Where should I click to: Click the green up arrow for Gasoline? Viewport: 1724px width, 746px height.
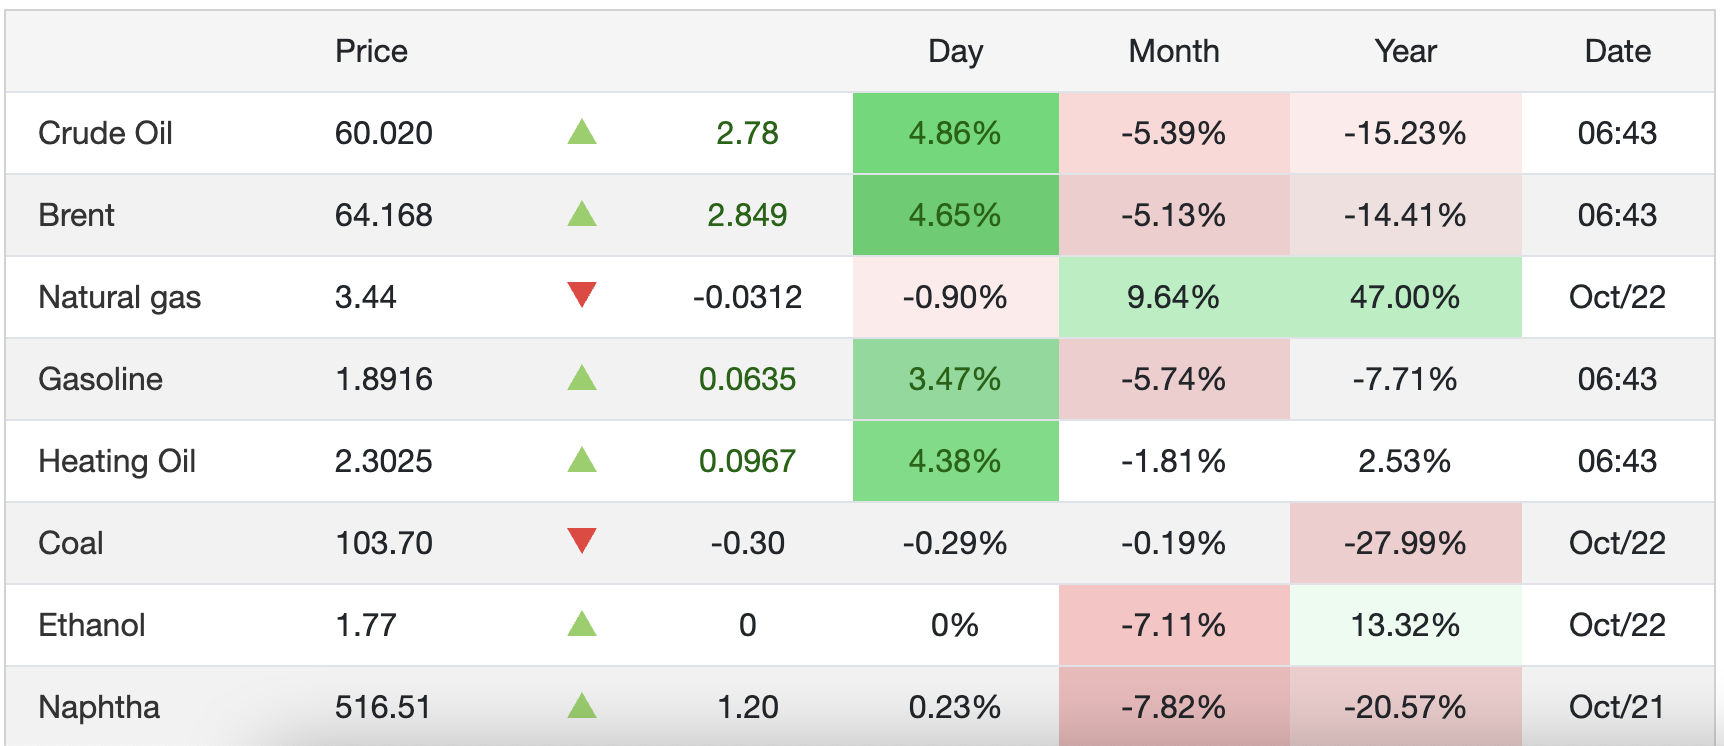582,378
